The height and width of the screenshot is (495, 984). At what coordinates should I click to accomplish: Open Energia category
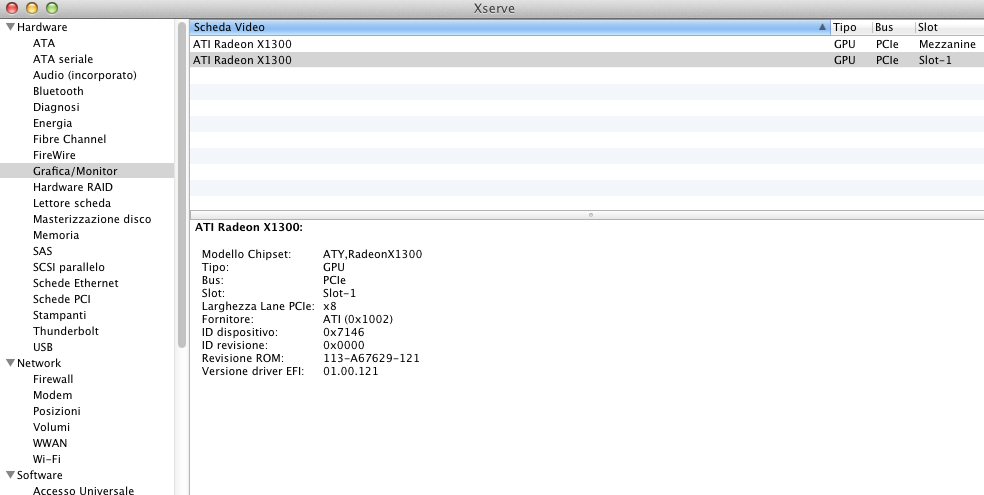point(52,123)
